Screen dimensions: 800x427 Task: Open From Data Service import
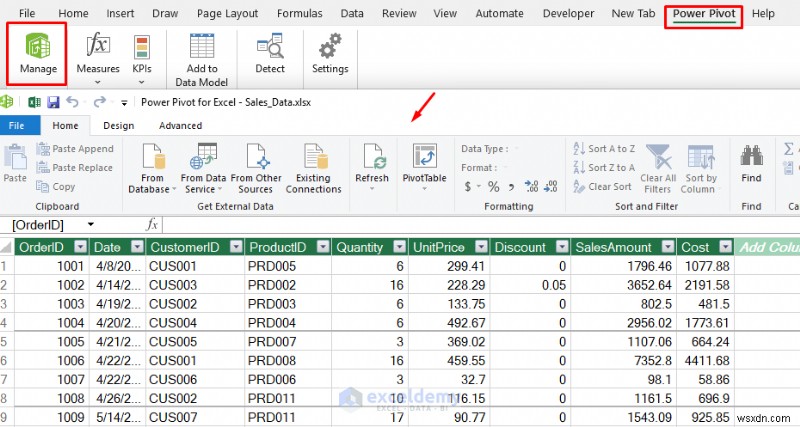tap(203, 168)
